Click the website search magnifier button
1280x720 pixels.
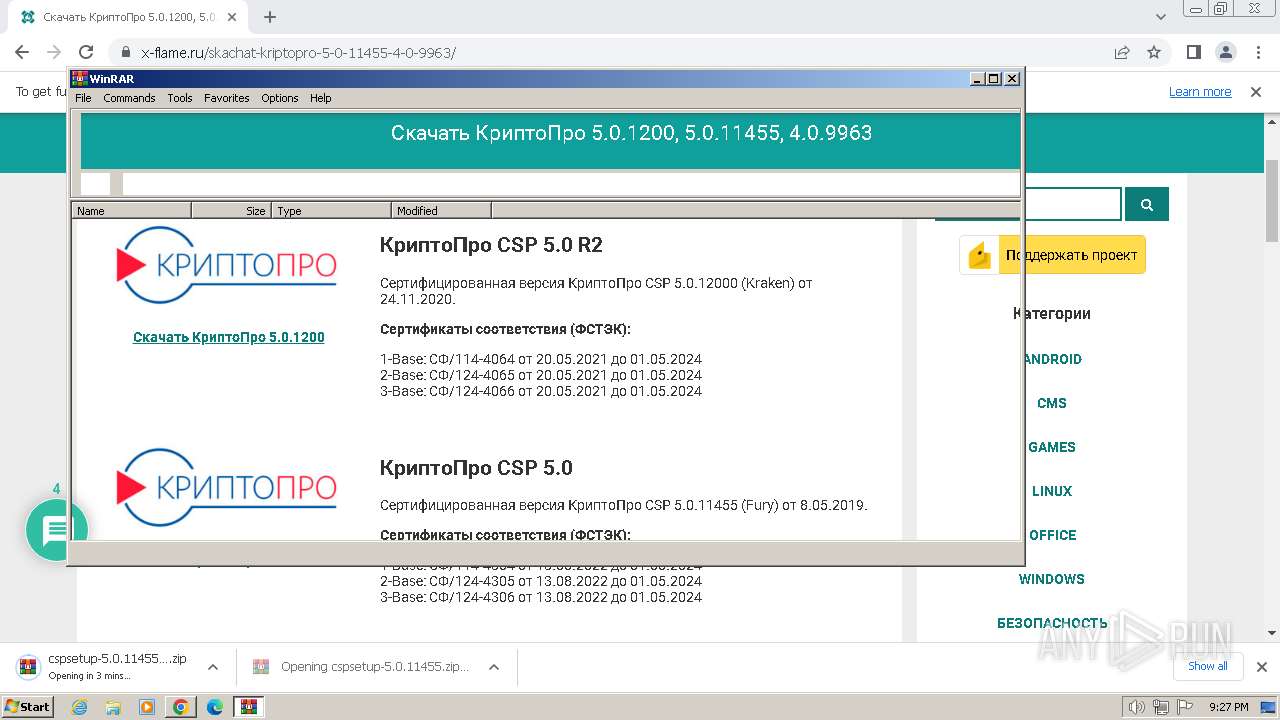pyautogui.click(x=1147, y=204)
